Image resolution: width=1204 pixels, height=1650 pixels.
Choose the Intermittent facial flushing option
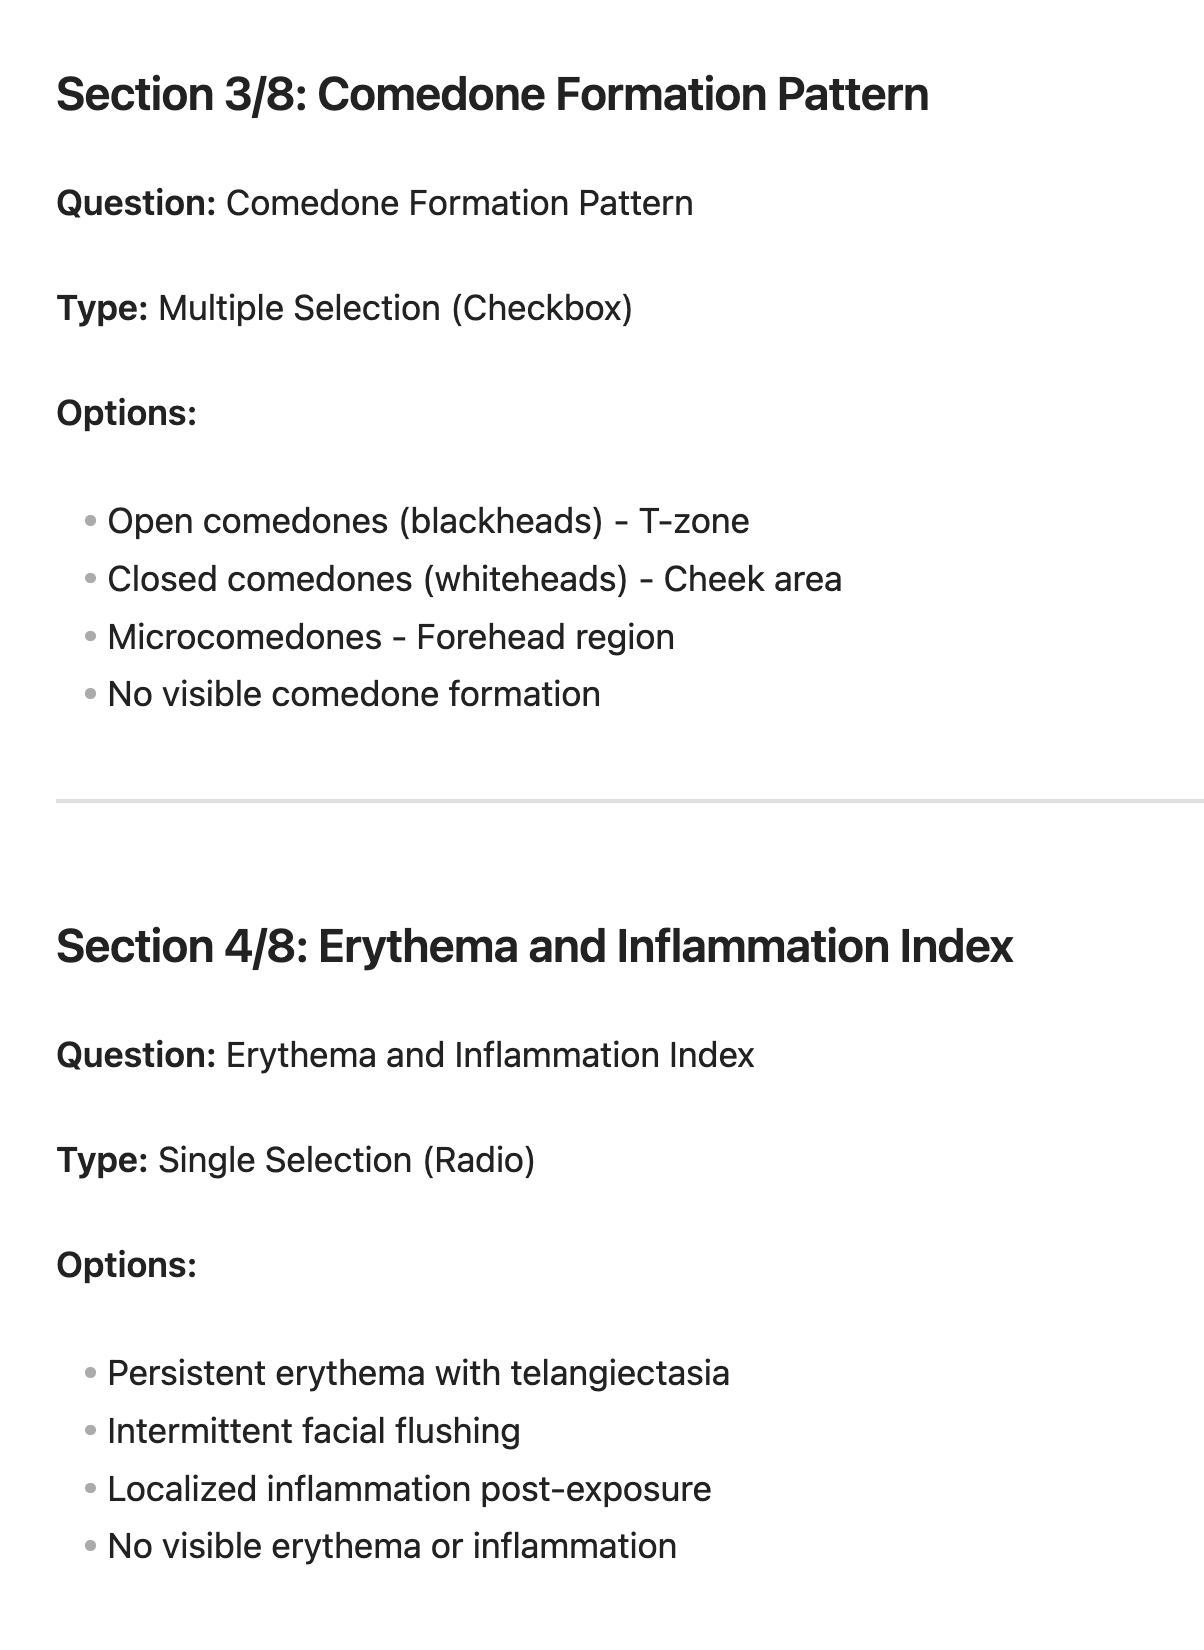point(314,1431)
